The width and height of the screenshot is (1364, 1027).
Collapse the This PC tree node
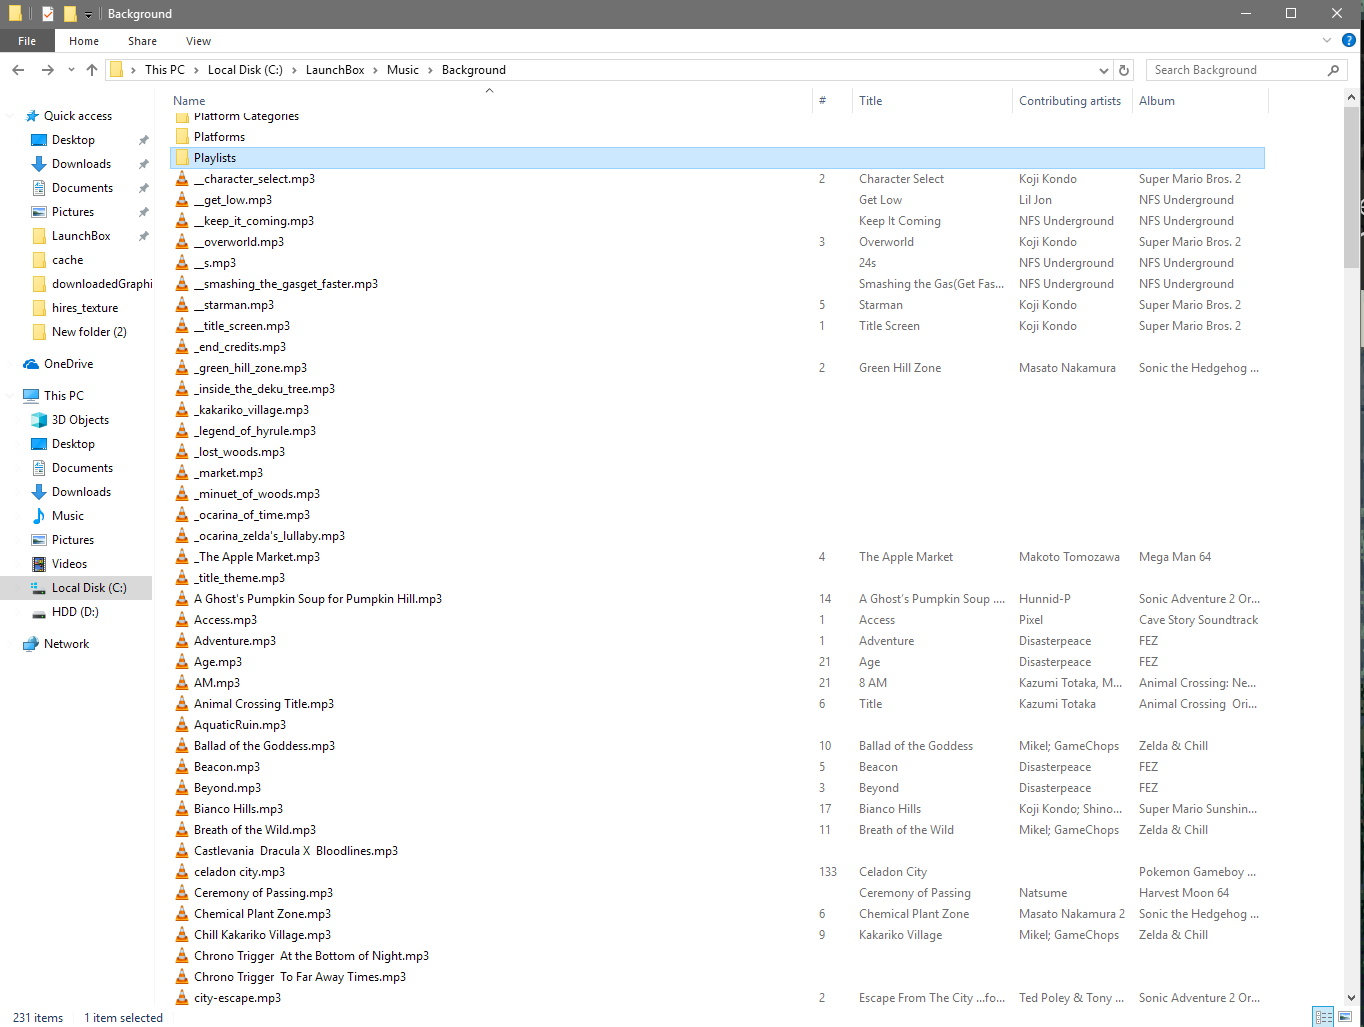(x=10, y=396)
